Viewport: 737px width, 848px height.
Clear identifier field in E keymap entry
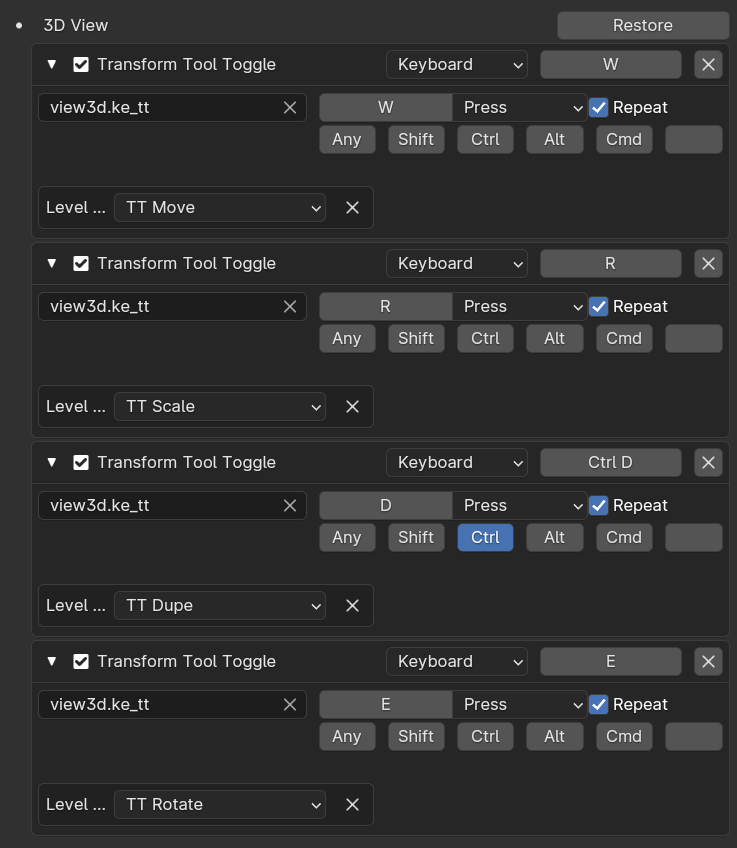coord(290,705)
